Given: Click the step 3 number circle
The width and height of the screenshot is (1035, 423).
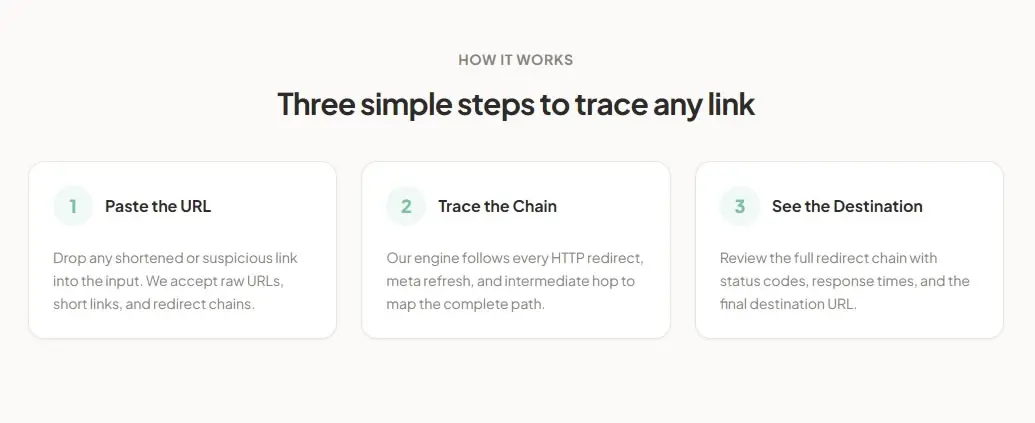Looking at the screenshot, I should (x=739, y=207).
